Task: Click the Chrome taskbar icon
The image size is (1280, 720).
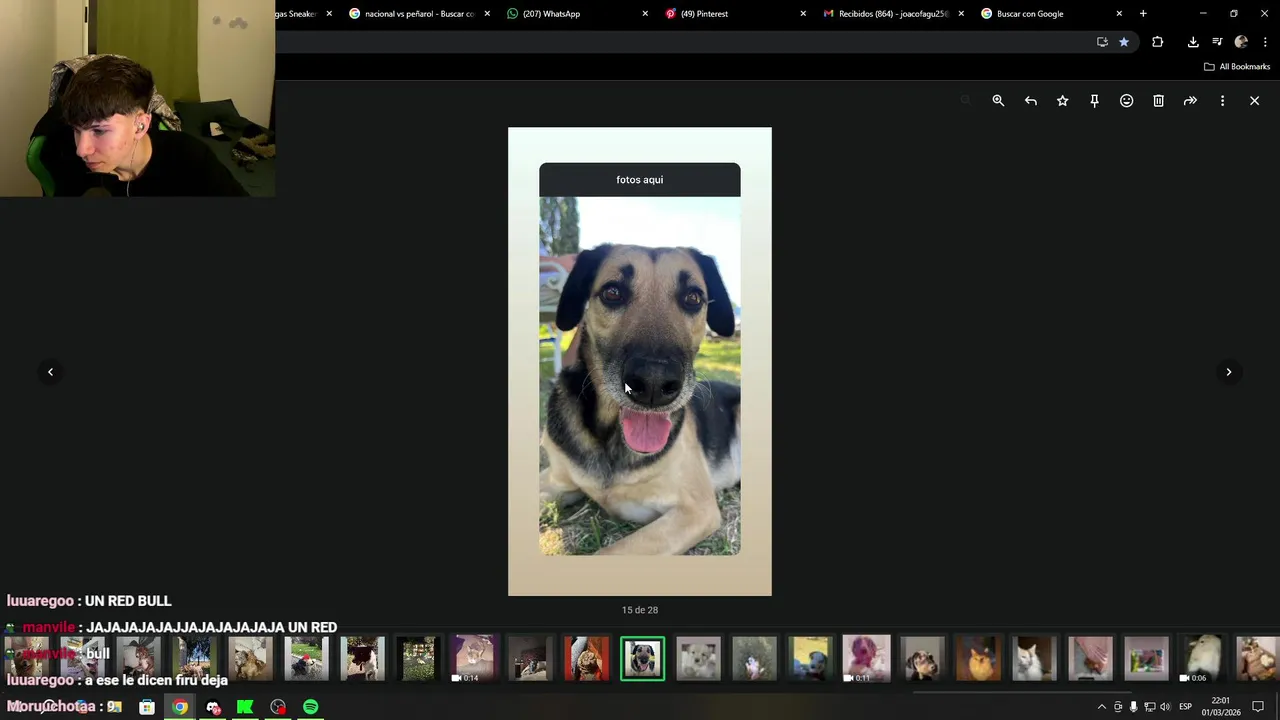Action: 180,707
